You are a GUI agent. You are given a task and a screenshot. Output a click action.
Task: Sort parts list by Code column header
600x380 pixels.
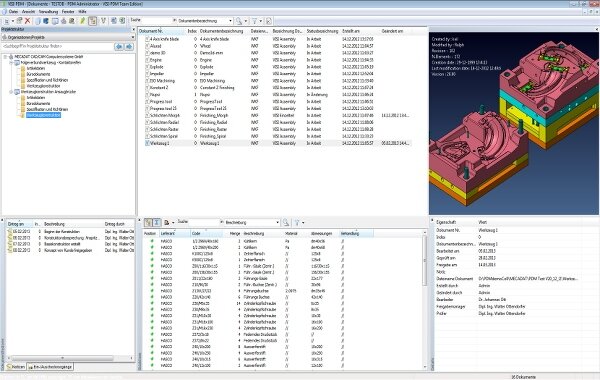[207, 233]
